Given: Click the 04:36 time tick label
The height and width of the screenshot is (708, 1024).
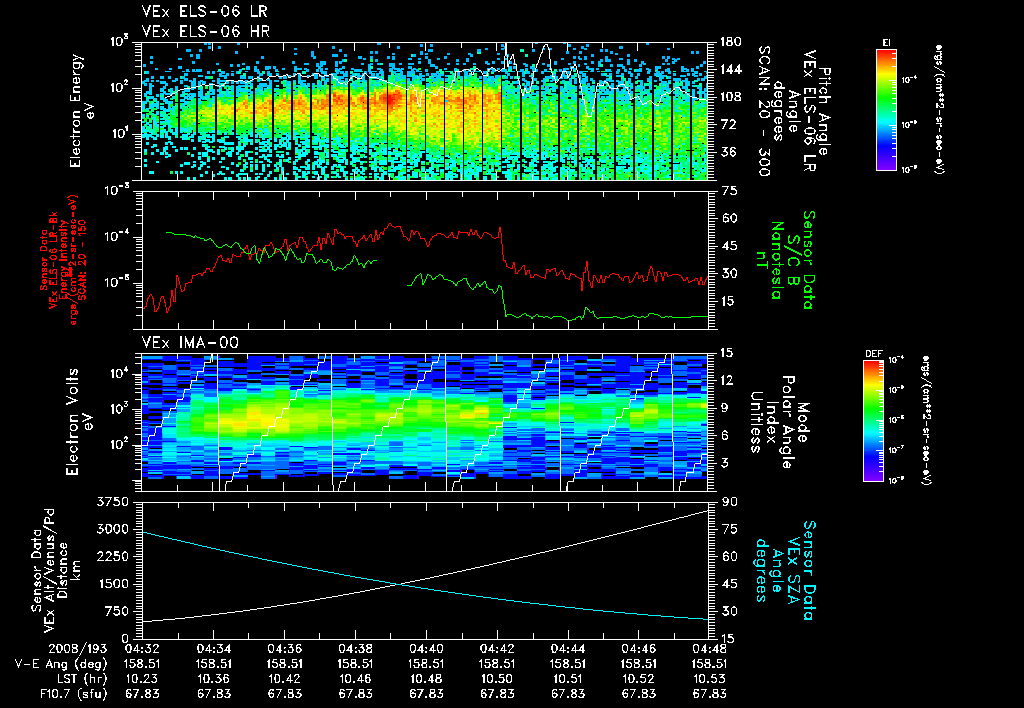Looking at the screenshot, I should pos(284,649).
